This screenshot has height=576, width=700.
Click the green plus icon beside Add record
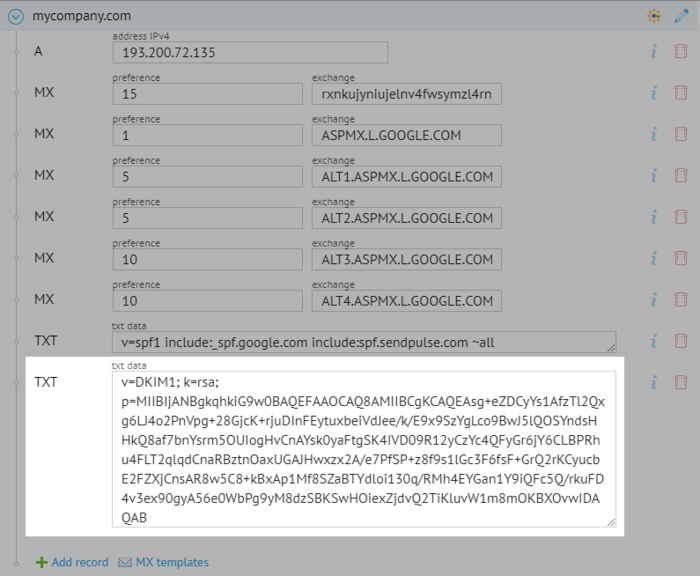[42, 562]
